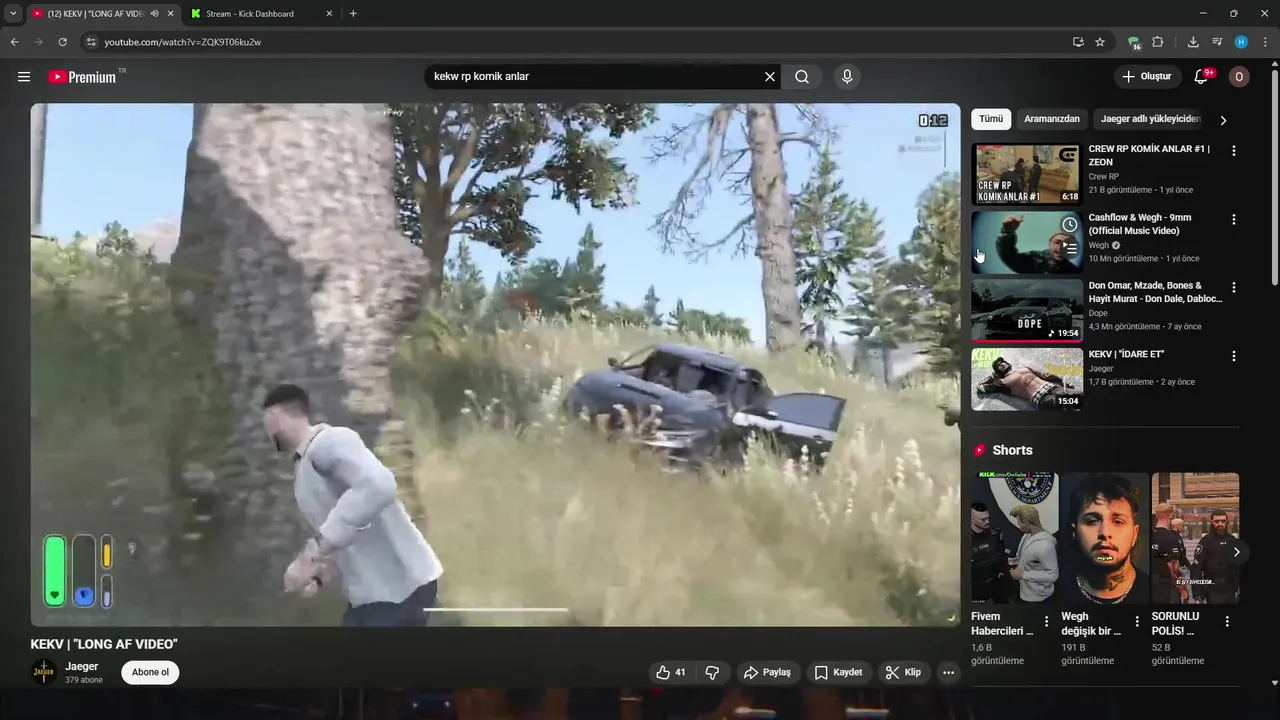Viewport: 1280px width, 720px height.
Task: Open the tab search dropdown arrow
Action: pyautogui.click(x=13, y=13)
